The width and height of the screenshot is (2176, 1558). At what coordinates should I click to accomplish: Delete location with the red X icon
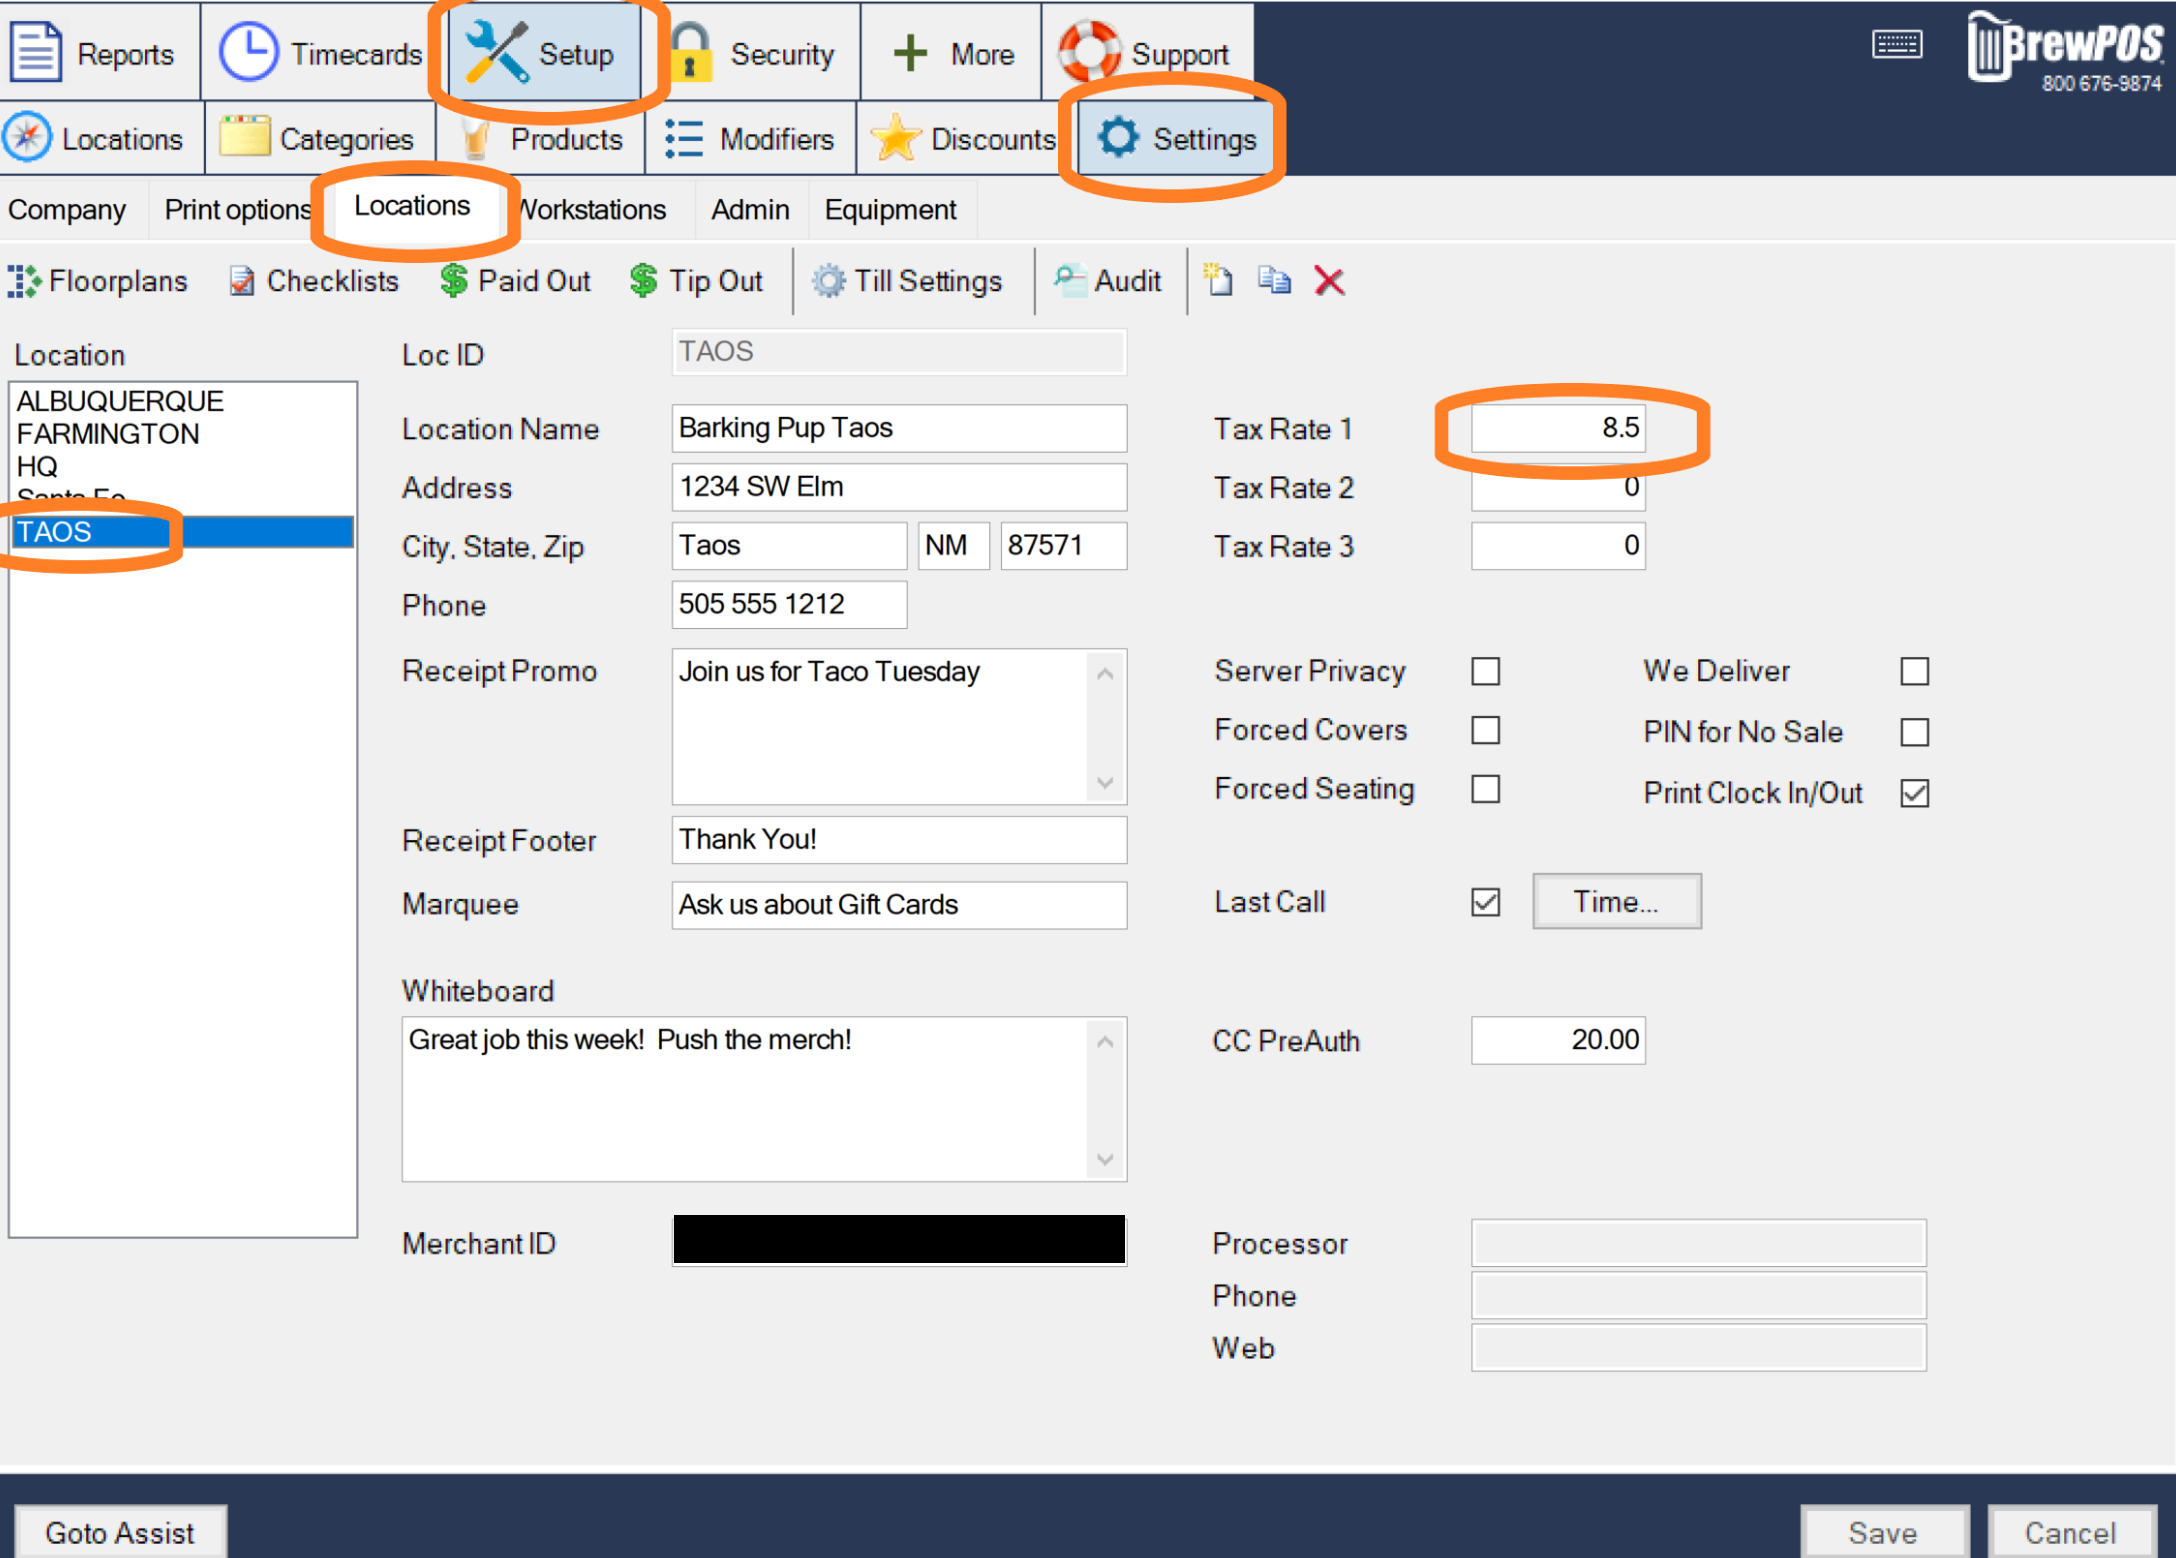(1329, 281)
